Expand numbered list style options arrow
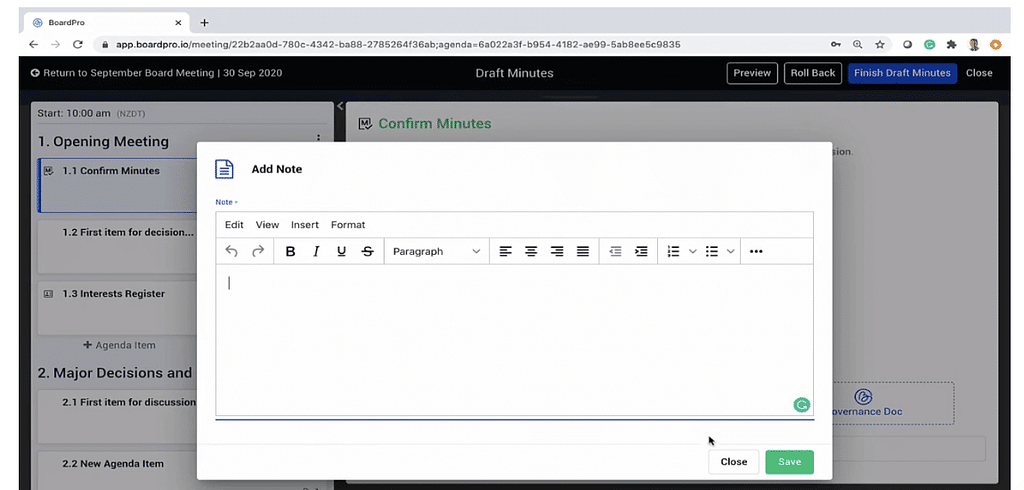The image size is (1024, 490). coord(692,251)
